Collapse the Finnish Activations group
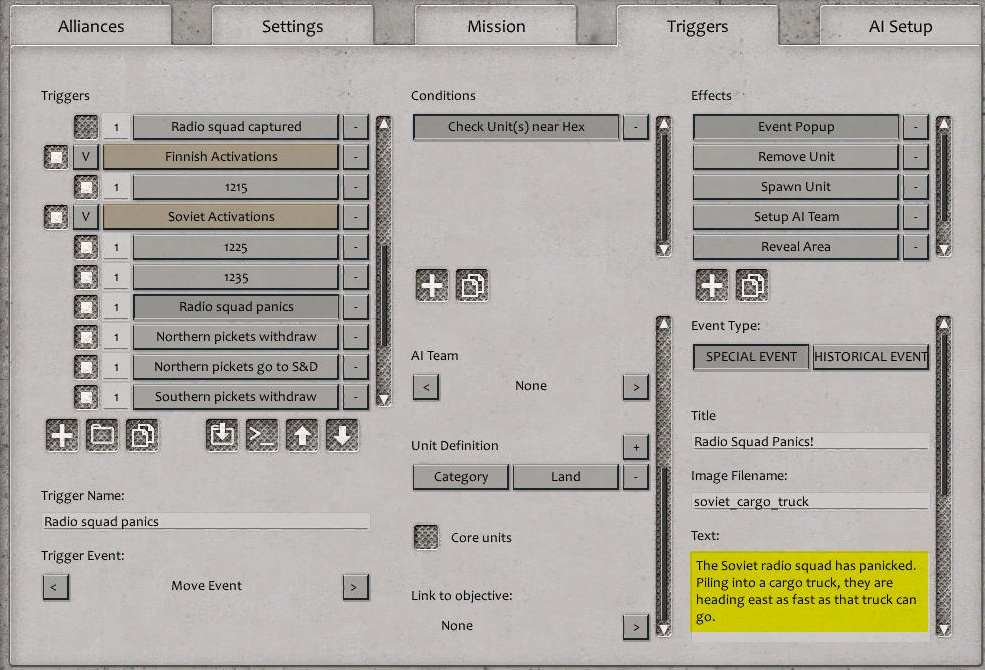985x670 pixels. 86,156
